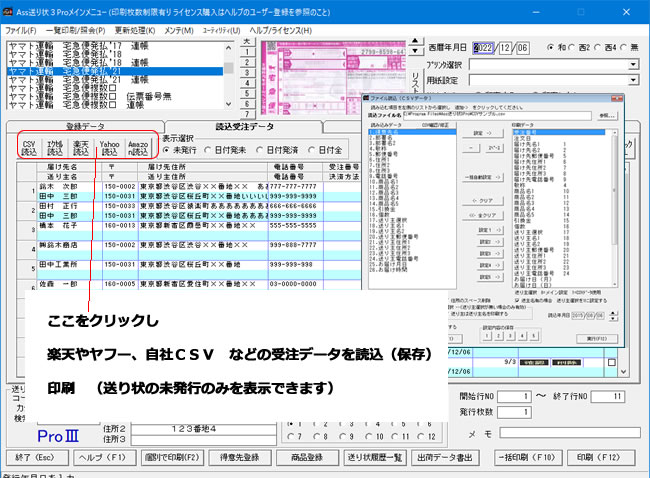Image resolution: width=650 pixels, height=478 pixels.
Task: Click the 楽天読込 Rakuten import button
Action: 84,148
